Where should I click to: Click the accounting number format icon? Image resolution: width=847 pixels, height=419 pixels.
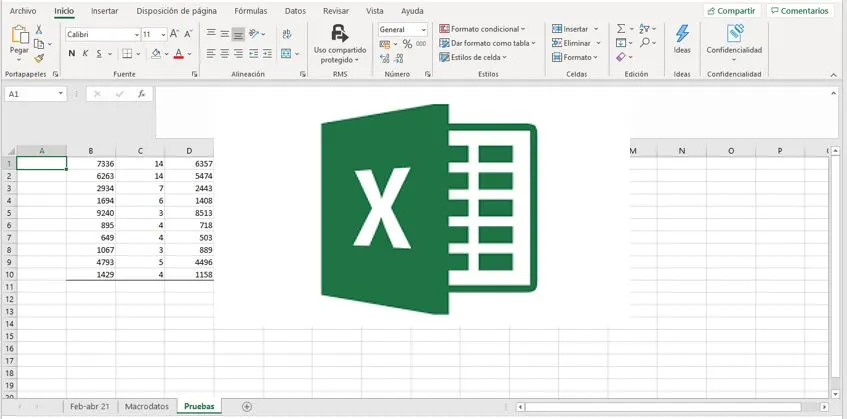pyautogui.click(x=385, y=44)
